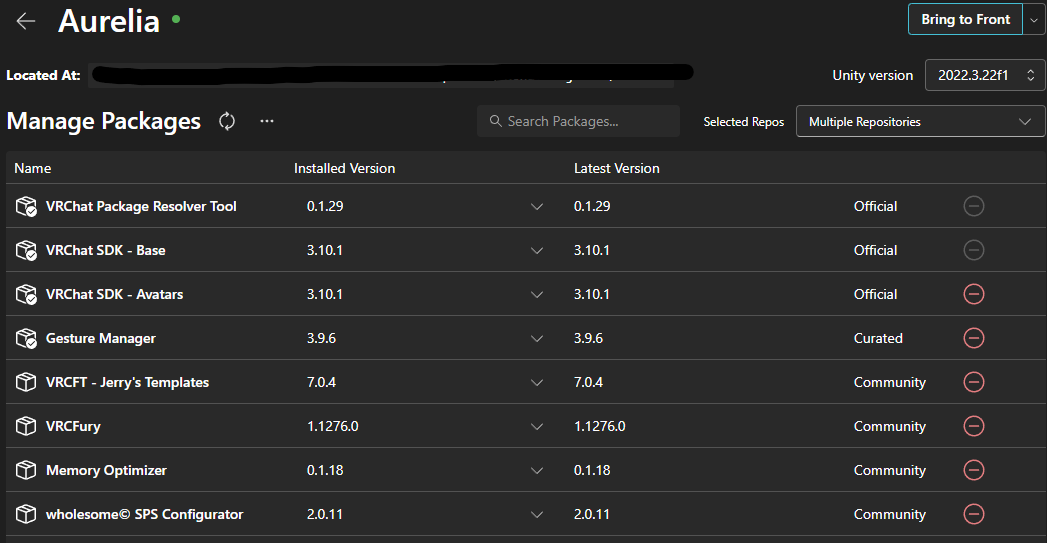1047x543 pixels.
Task: Click the Gesture Manager package icon
Action: coord(26,339)
